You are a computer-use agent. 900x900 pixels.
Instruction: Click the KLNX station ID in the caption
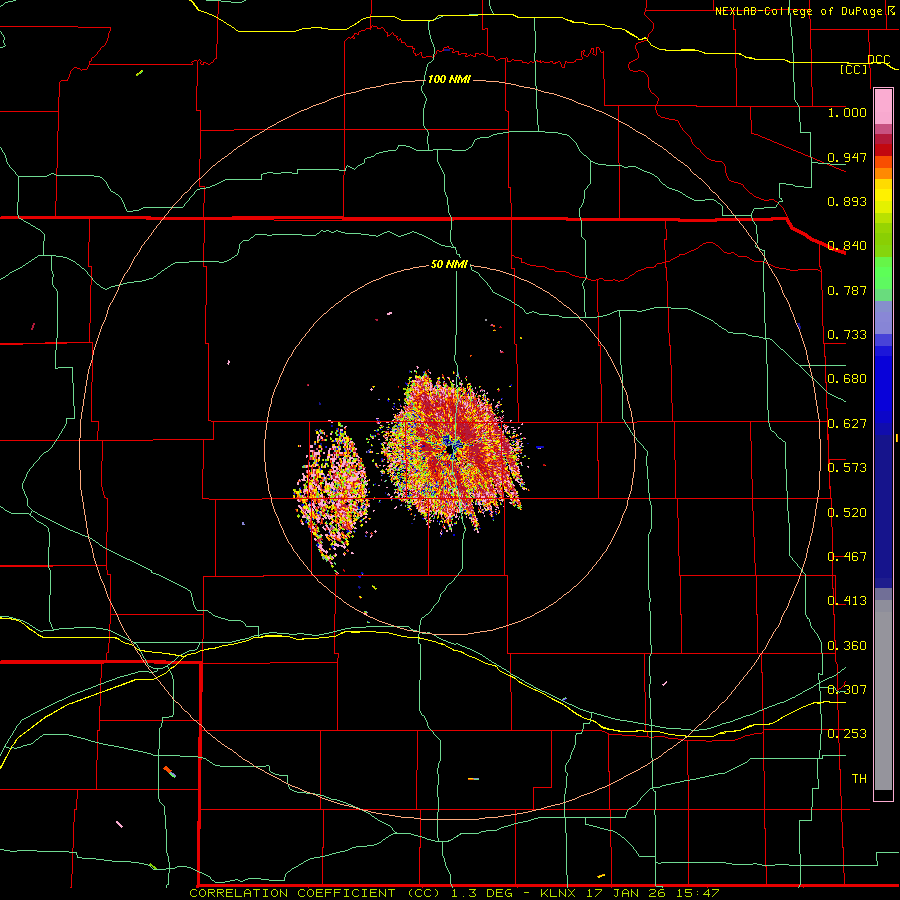click(x=560, y=893)
